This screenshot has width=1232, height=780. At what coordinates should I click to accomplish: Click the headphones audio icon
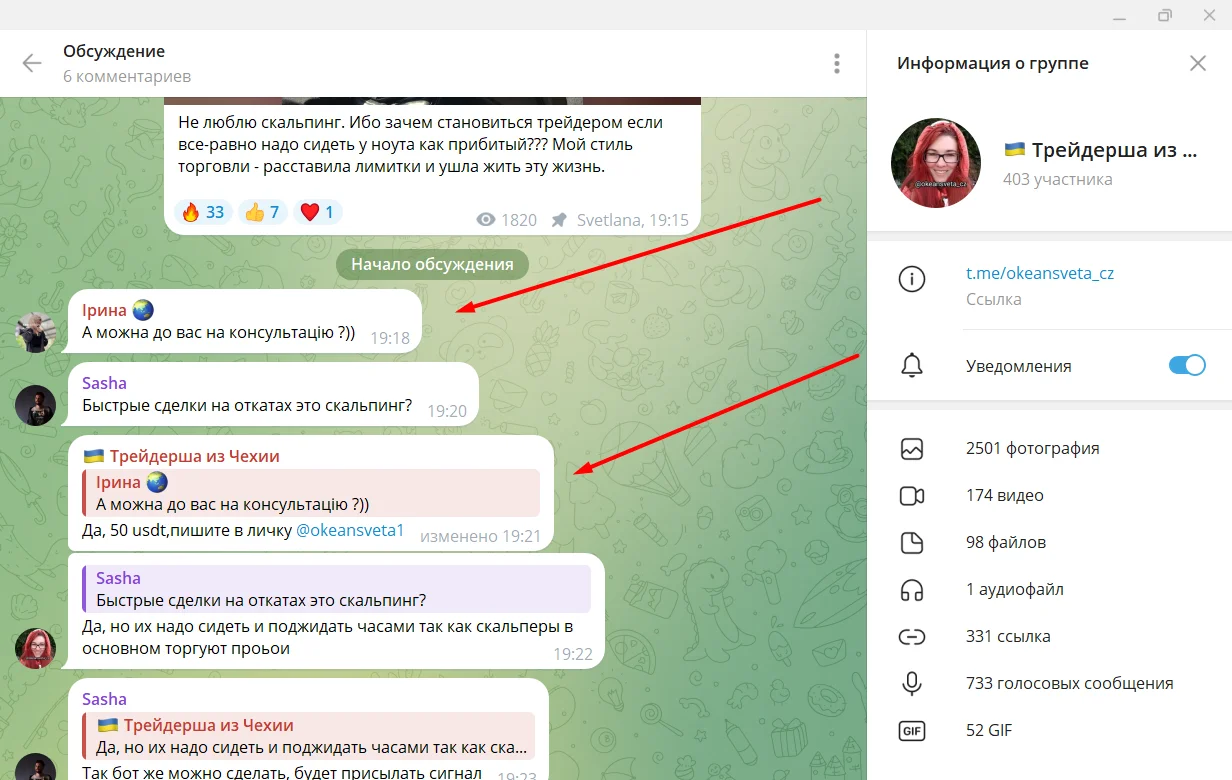(x=912, y=590)
